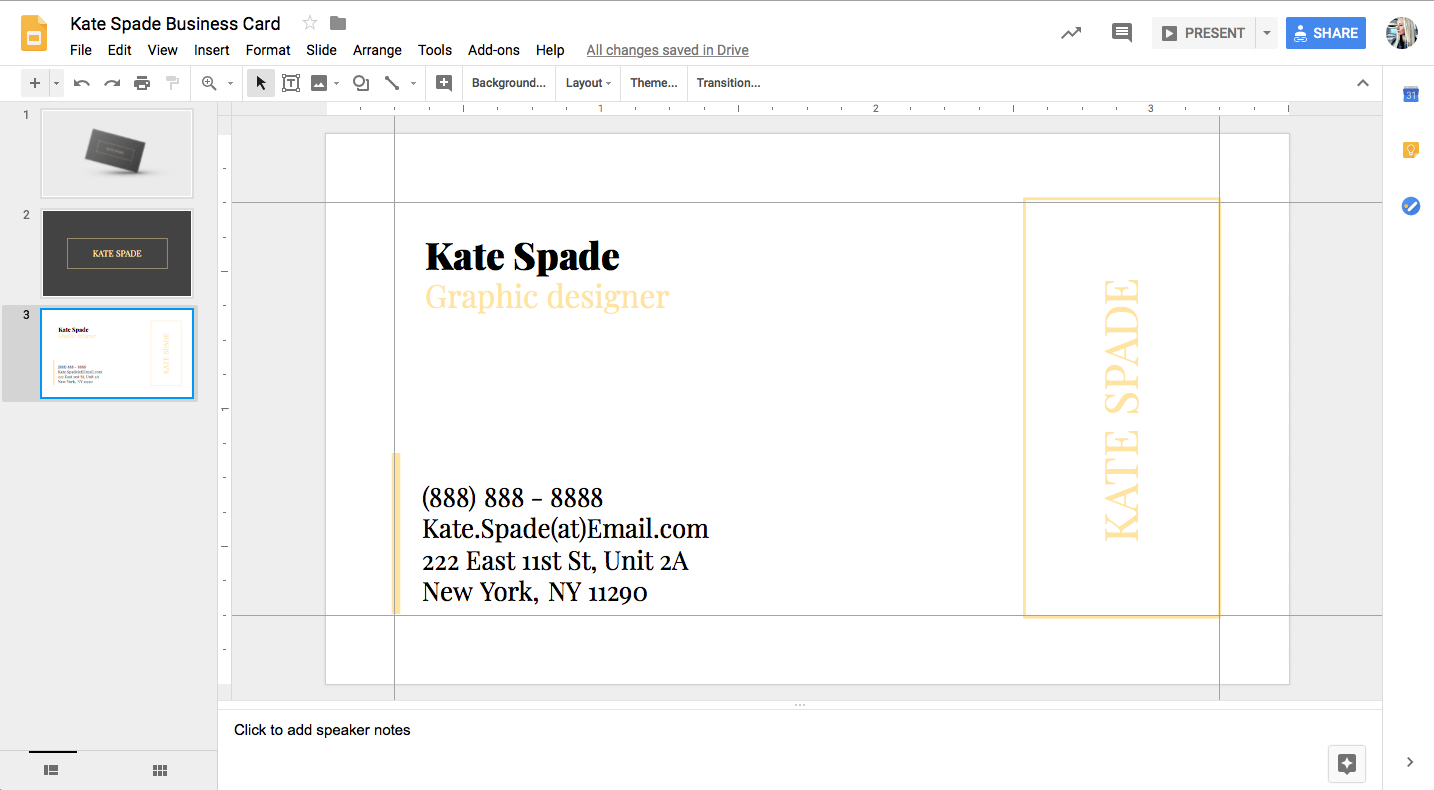Open the Format menu
This screenshot has height=790, width=1434.
(268, 50)
